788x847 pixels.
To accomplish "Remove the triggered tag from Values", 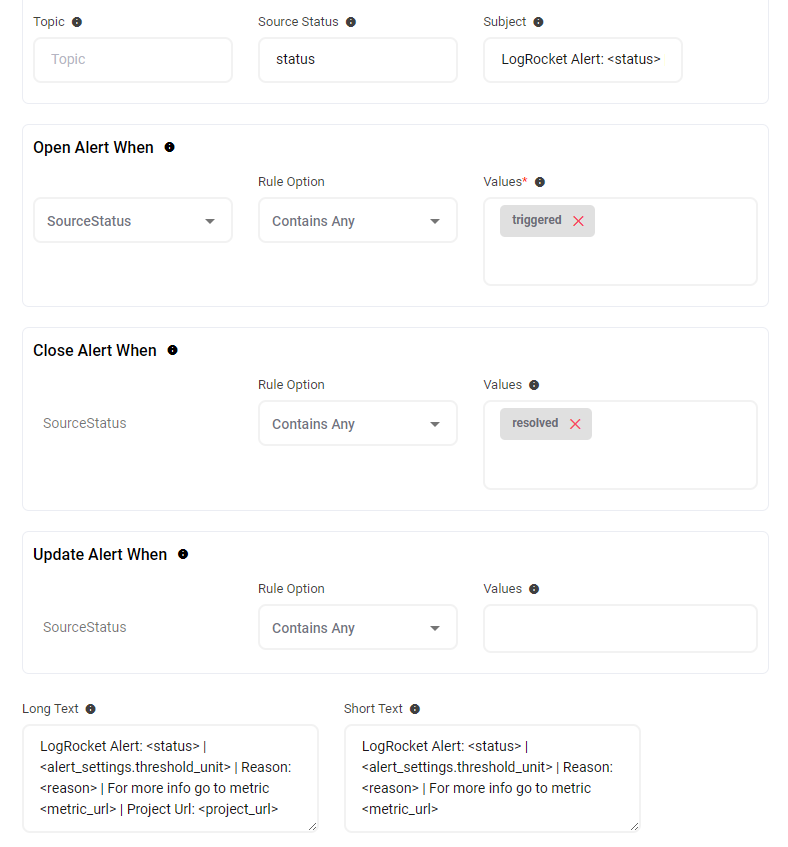I will [578, 221].
